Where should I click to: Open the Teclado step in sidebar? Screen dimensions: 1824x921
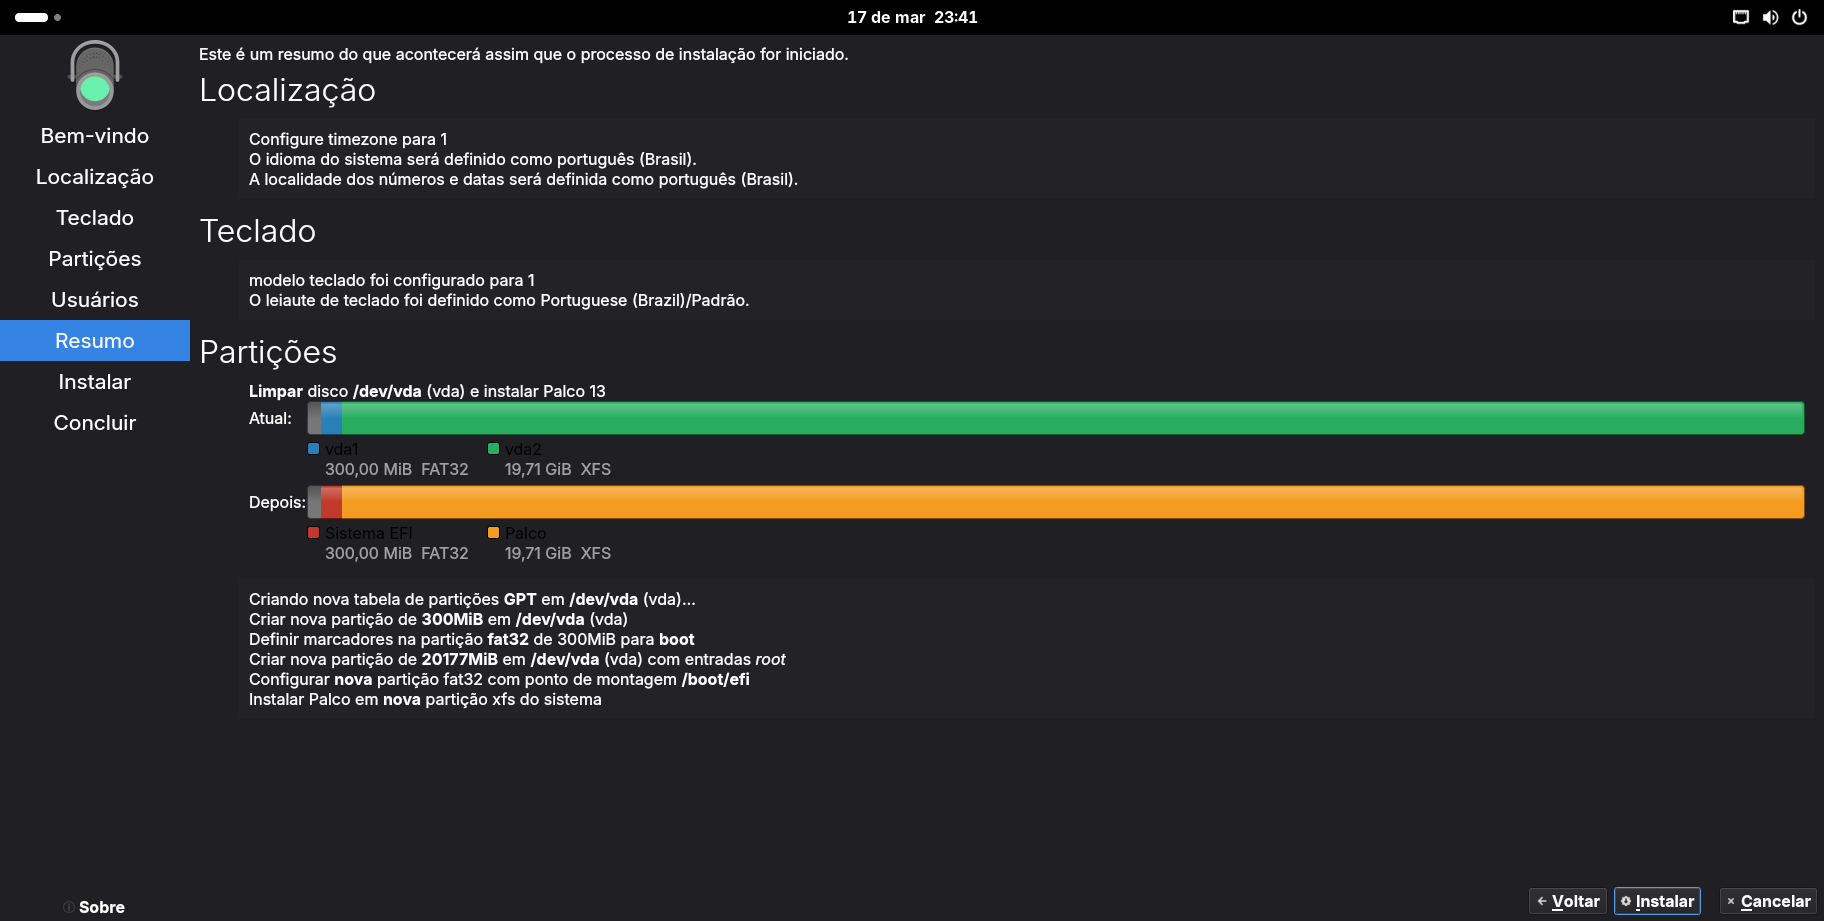click(x=95, y=218)
